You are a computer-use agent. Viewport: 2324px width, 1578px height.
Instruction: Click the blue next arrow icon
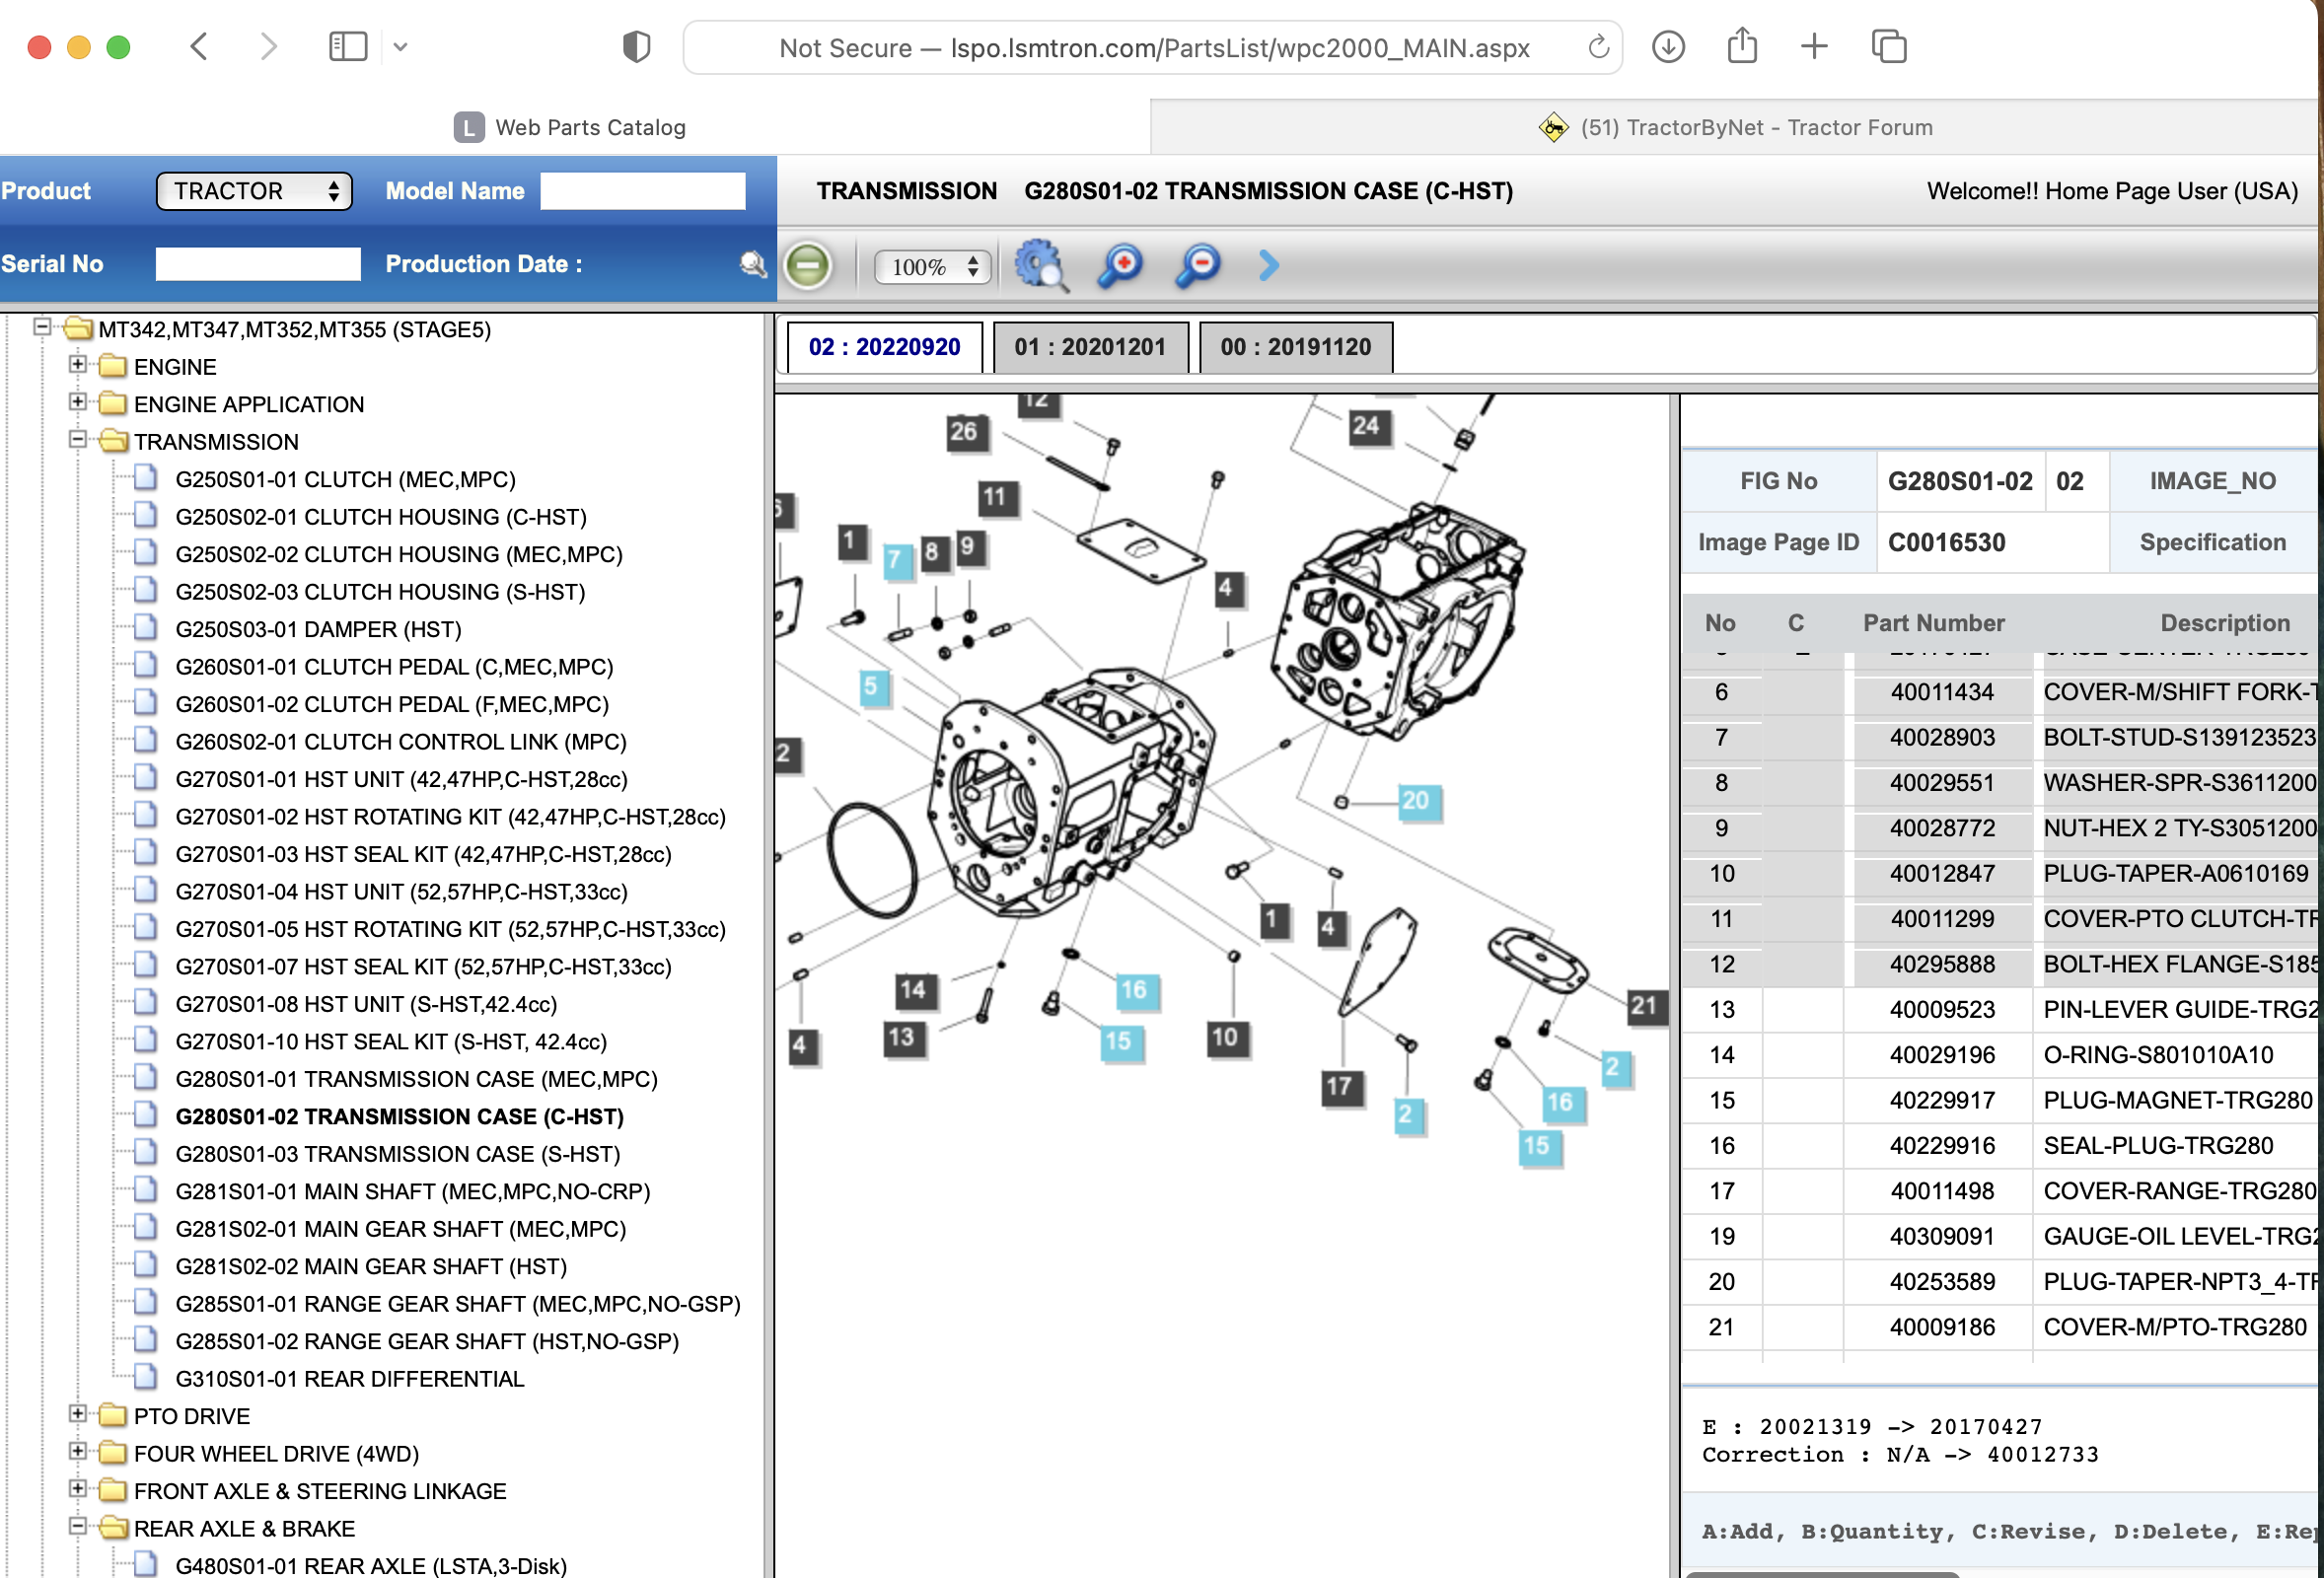(1268, 265)
